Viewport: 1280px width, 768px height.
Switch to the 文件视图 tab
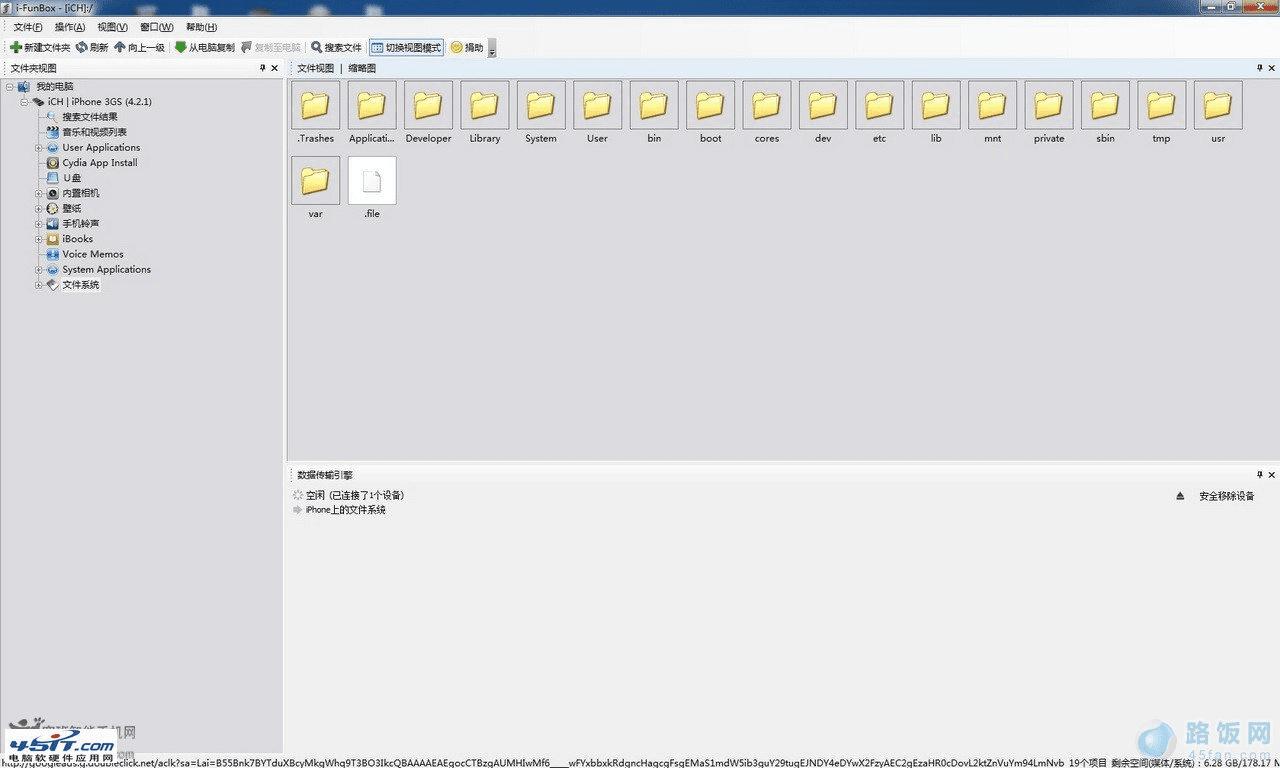pyautogui.click(x=316, y=68)
